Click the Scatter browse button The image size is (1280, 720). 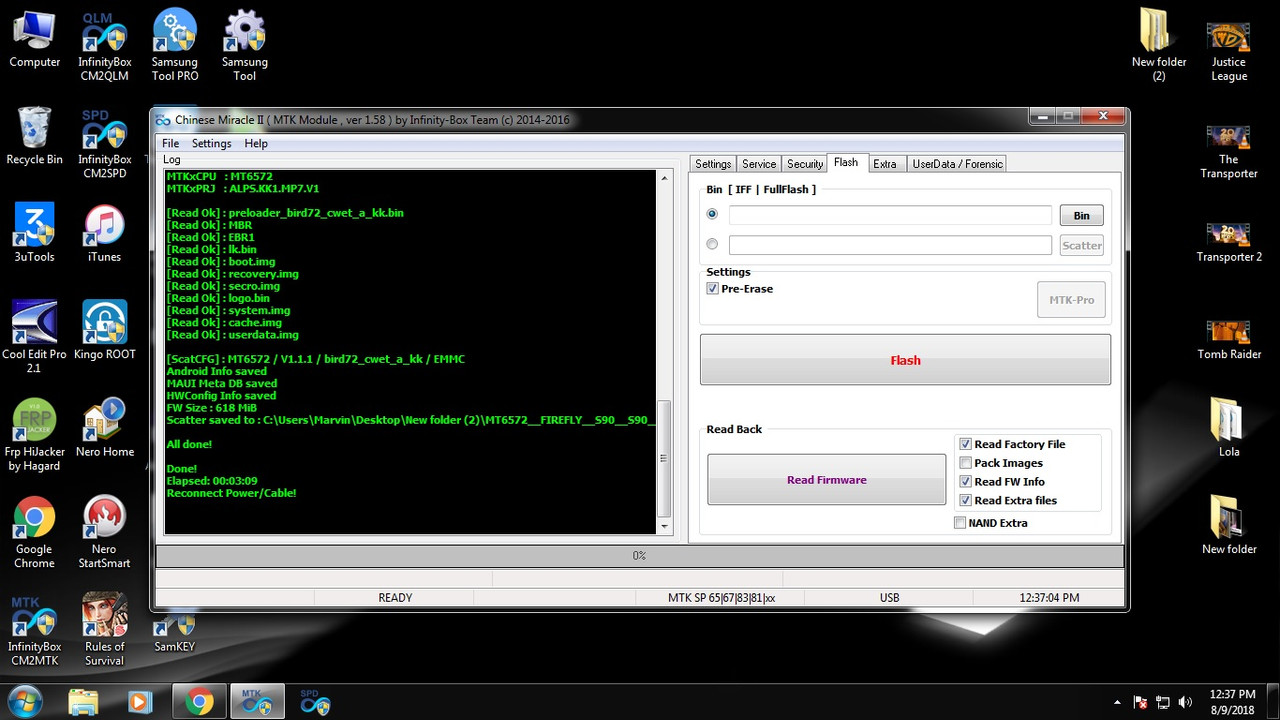(1081, 245)
